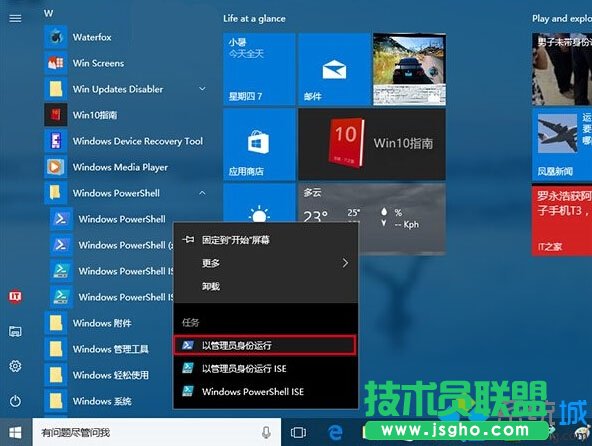Click Windows Device Recovery Tool icon
The image size is (592, 446).
[56, 141]
